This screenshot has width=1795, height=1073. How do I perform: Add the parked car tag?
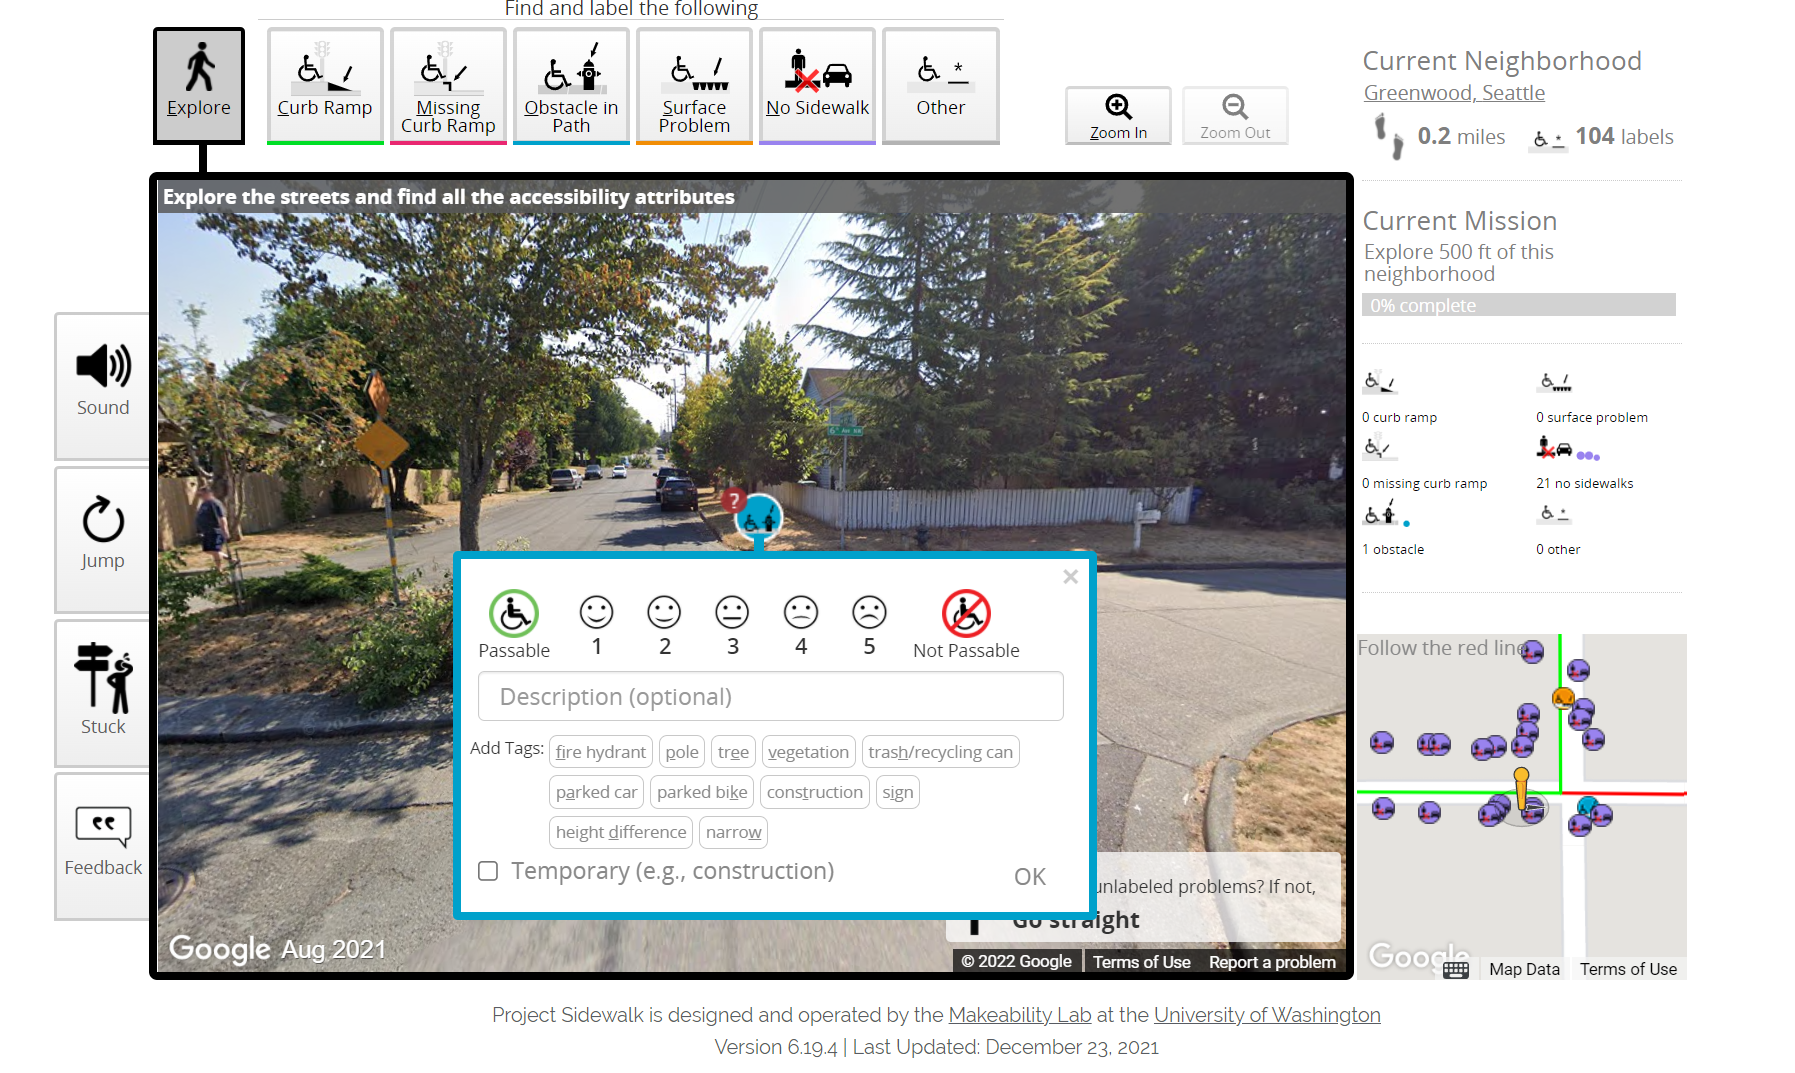click(x=596, y=792)
